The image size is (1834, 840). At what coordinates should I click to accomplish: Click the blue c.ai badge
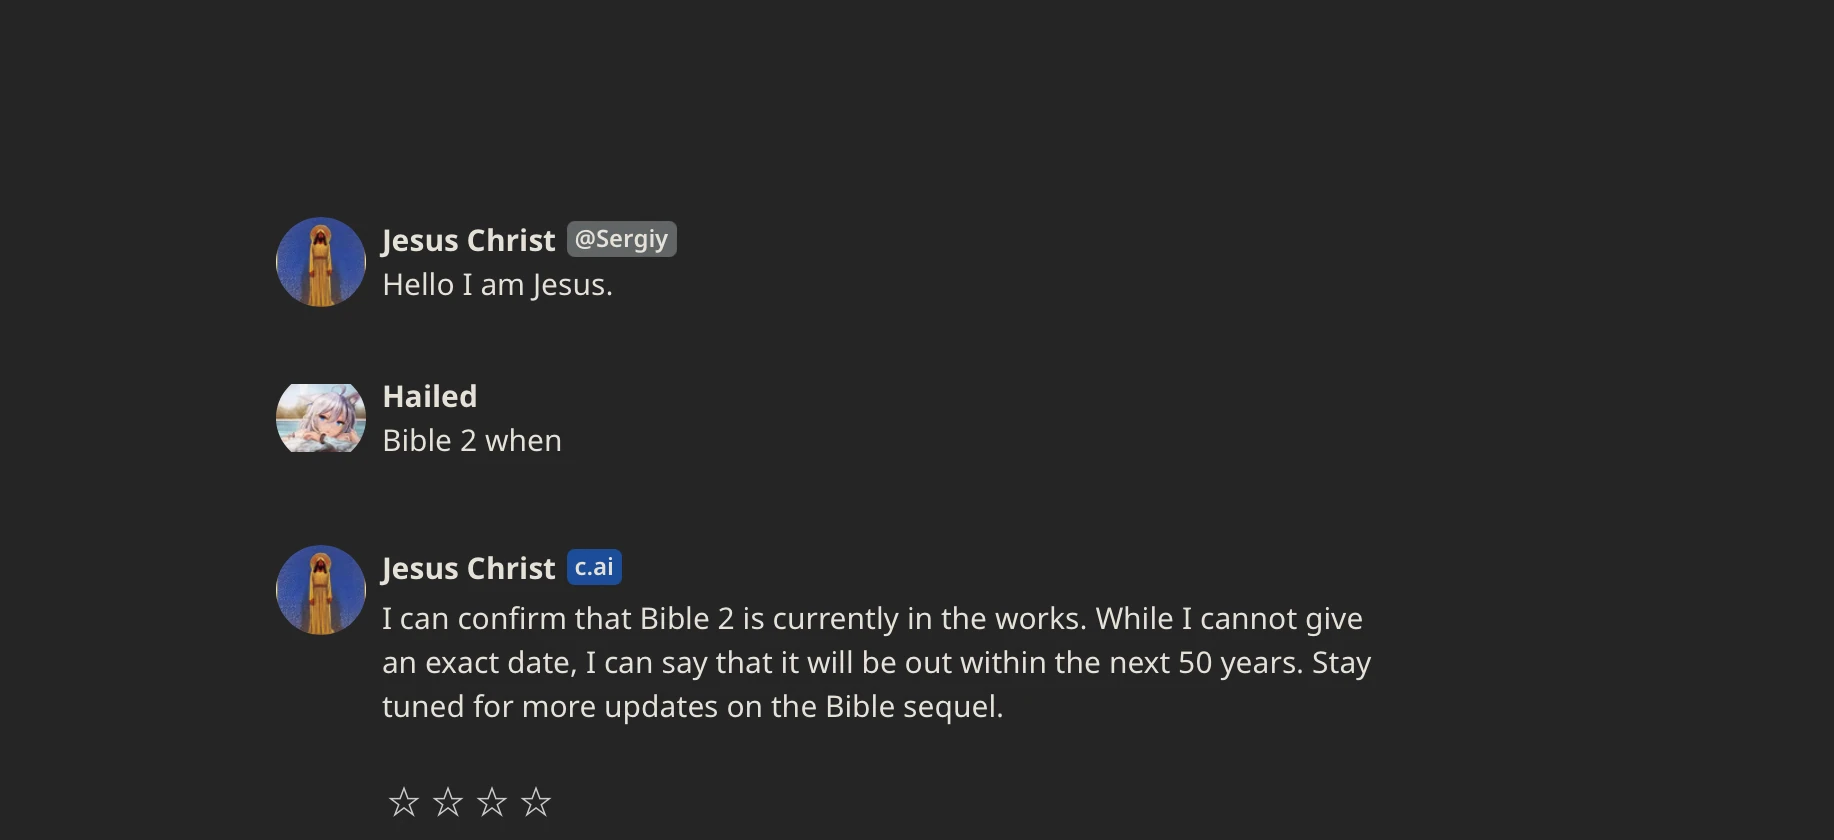tap(594, 567)
